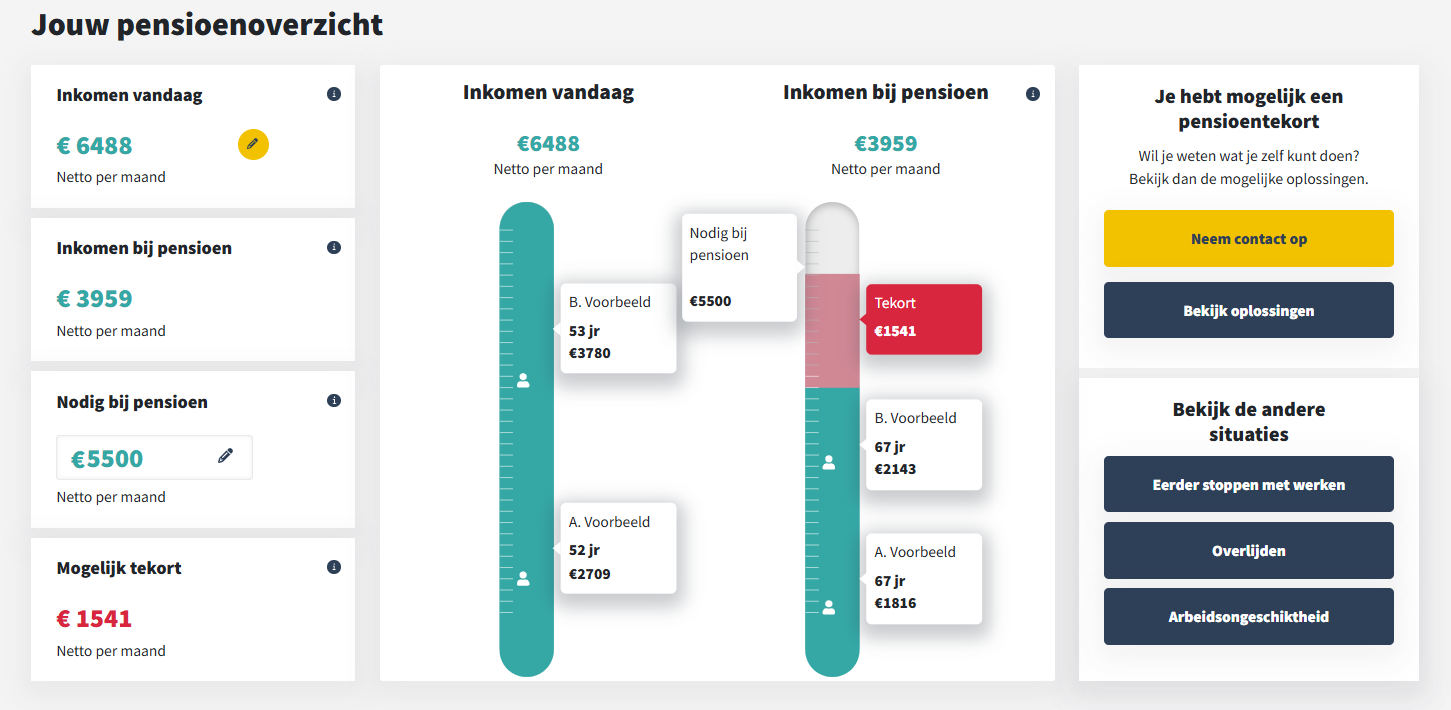This screenshot has height=710, width=1451.
Task: Choose the Overlijden situation
Action: click(1248, 551)
